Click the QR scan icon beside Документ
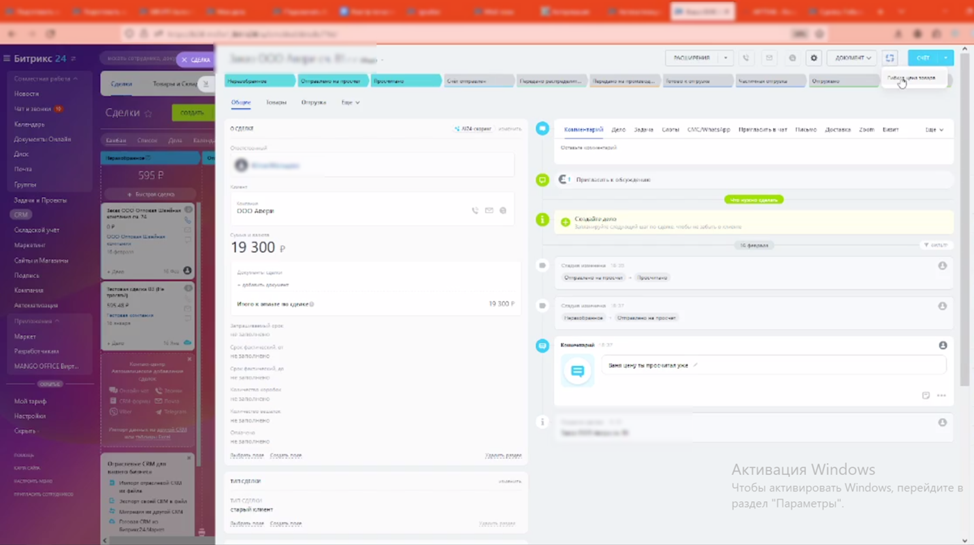 coord(890,58)
